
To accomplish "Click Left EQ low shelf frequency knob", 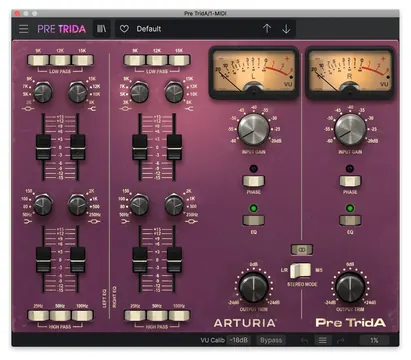I will coord(43,205).
